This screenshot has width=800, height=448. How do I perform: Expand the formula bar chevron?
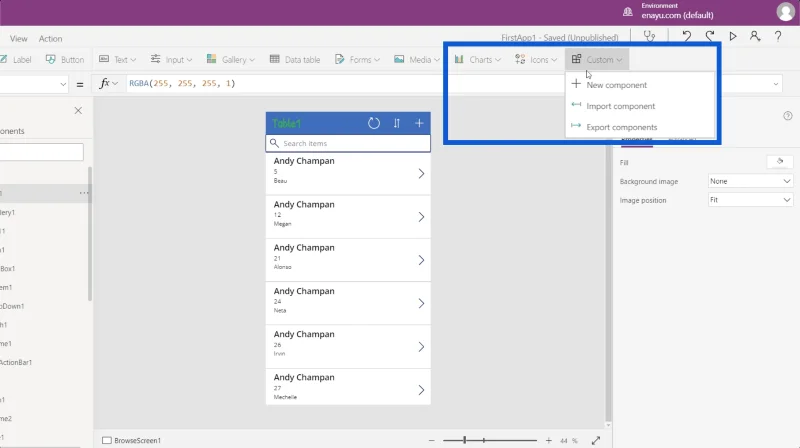click(x=776, y=84)
